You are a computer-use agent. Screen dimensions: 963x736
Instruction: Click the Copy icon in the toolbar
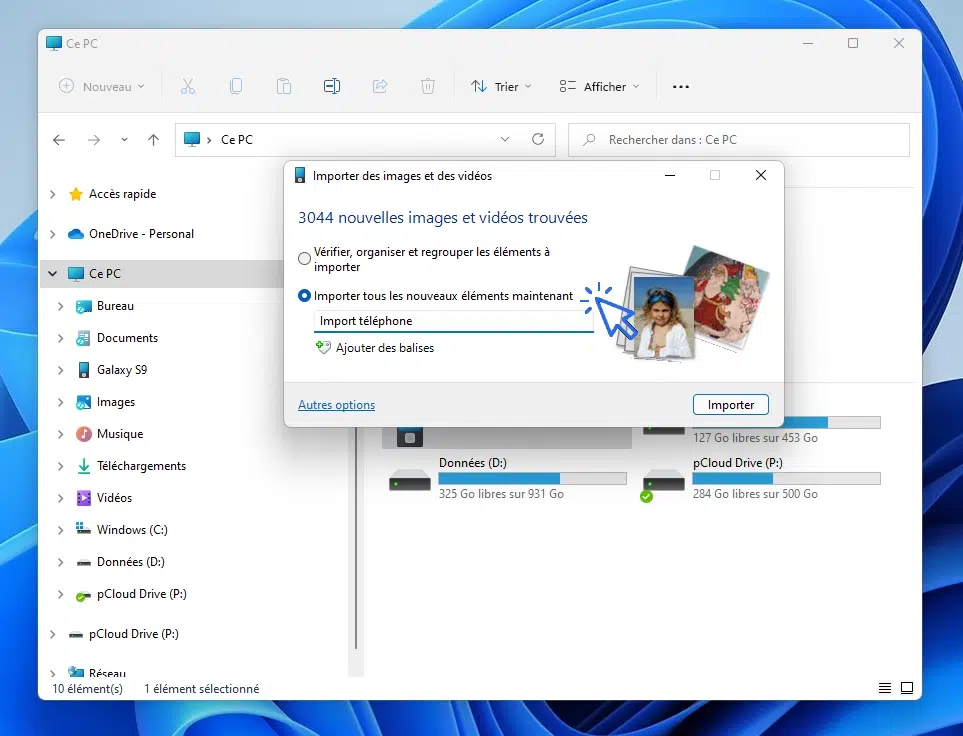click(x=236, y=86)
